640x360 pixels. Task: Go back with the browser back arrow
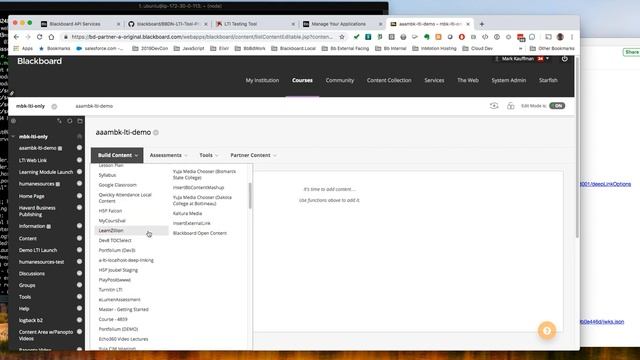16,37
